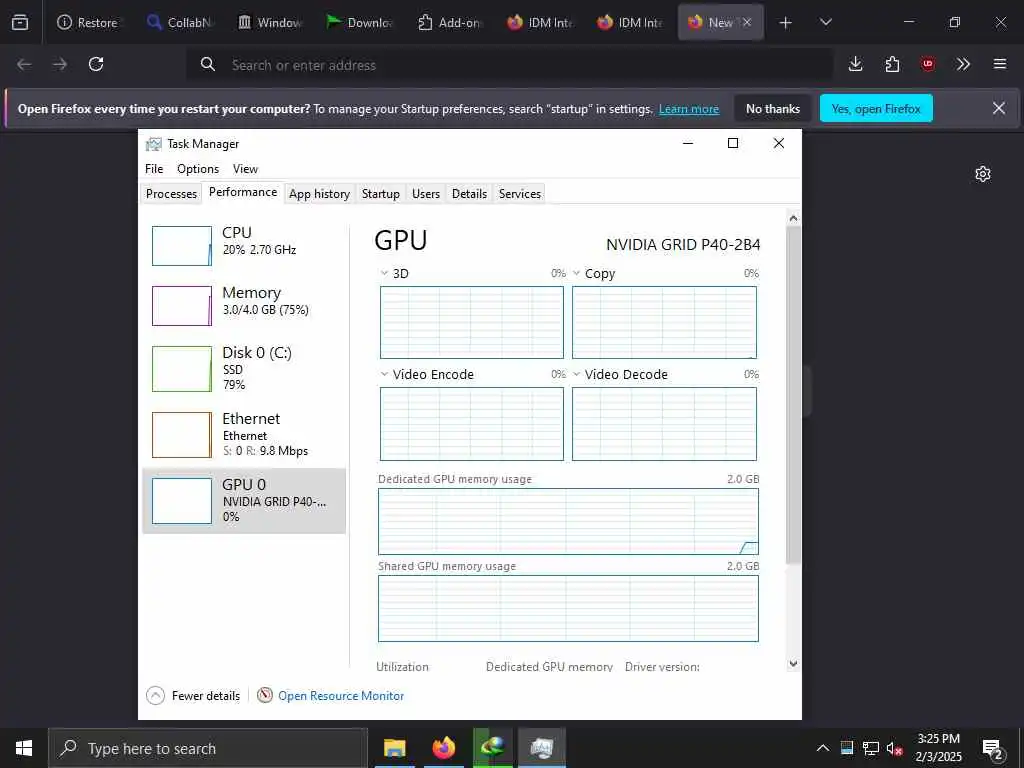Screen dimensions: 1024x768
Task: Open the uBlock Origin extension icon
Action: 927,64
